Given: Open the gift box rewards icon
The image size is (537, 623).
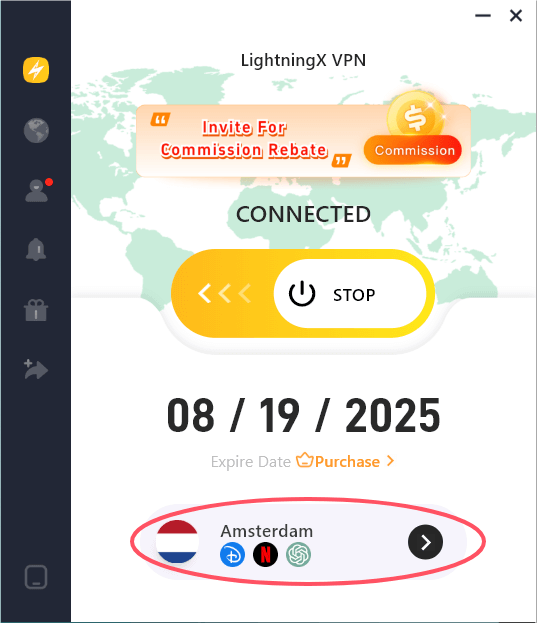Looking at the screenshot, I should pyautogui.click(x=36, y=310).
